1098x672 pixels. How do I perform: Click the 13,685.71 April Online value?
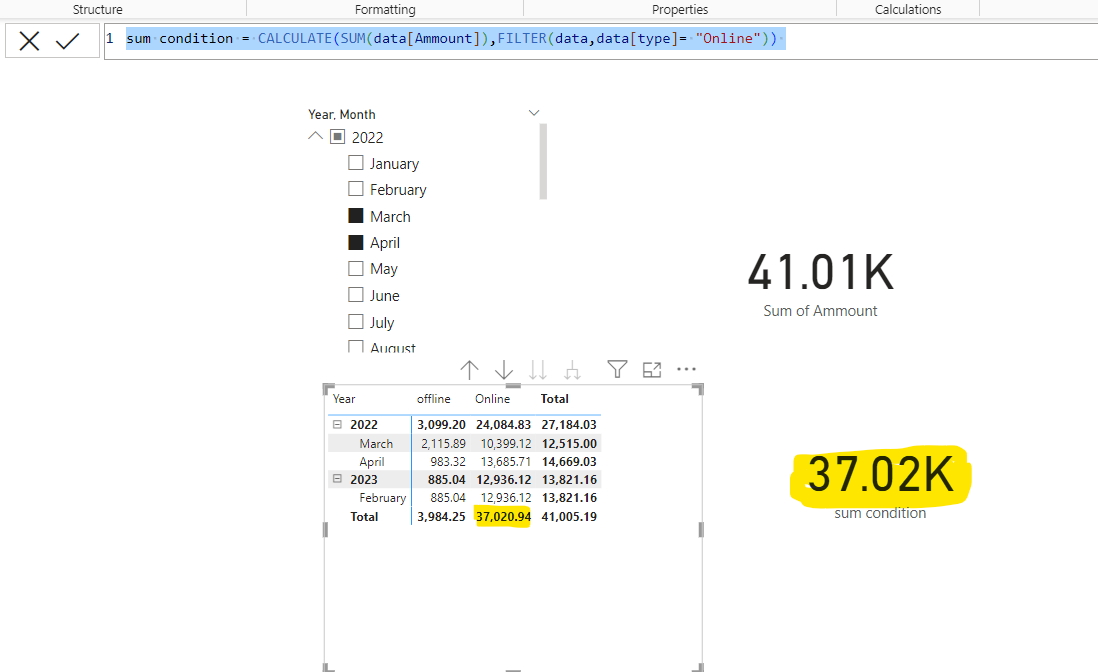(506, 461)
